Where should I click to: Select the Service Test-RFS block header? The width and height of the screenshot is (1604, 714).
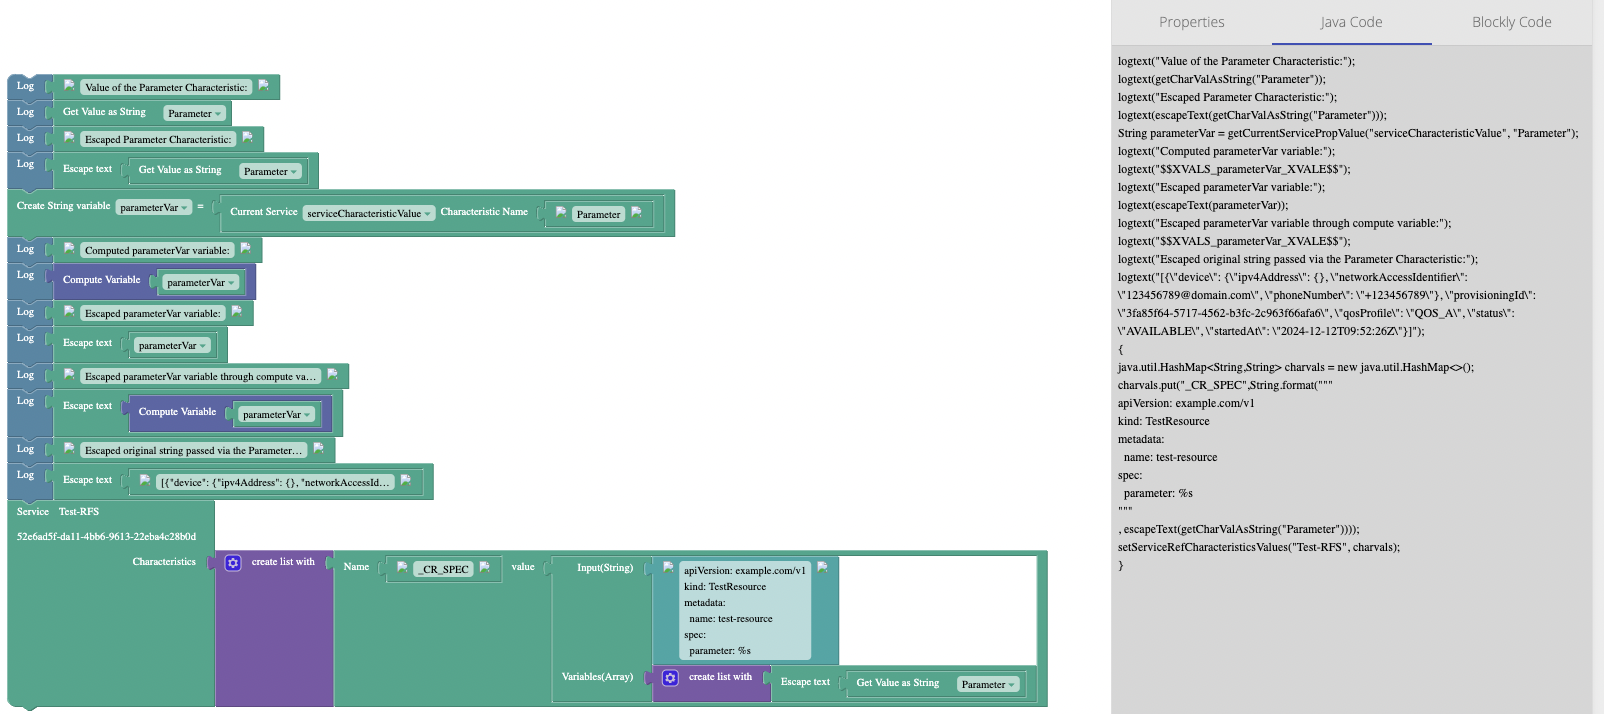[x=58, y=512]
